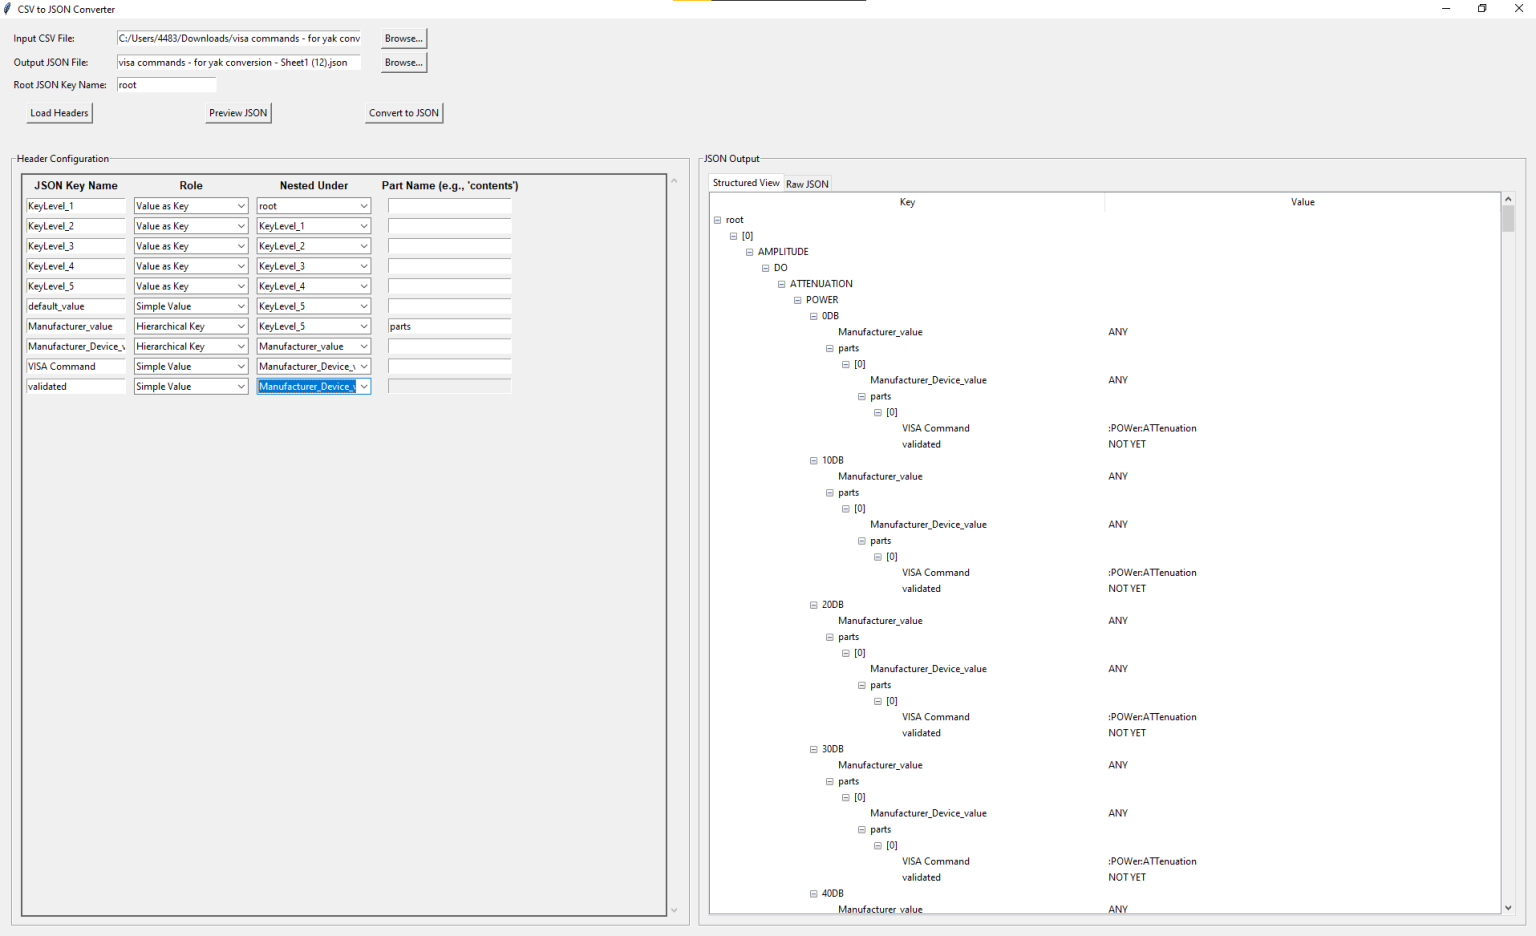Click the Root JSON Key Name field

point(166,84)
